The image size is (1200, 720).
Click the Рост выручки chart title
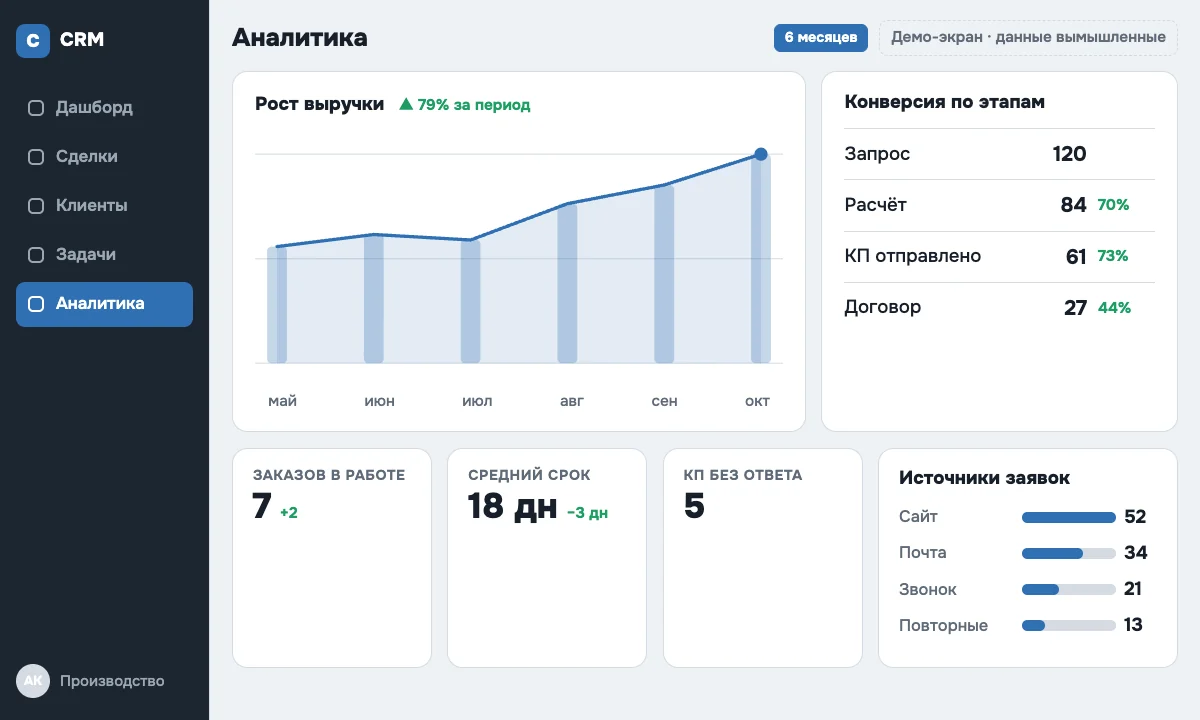click(x=320, y=104)
